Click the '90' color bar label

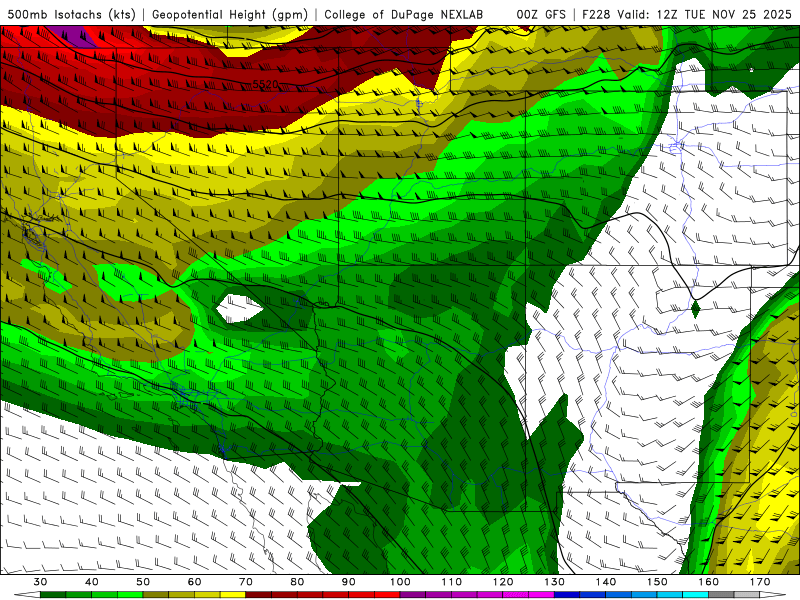tap(348, 582)
